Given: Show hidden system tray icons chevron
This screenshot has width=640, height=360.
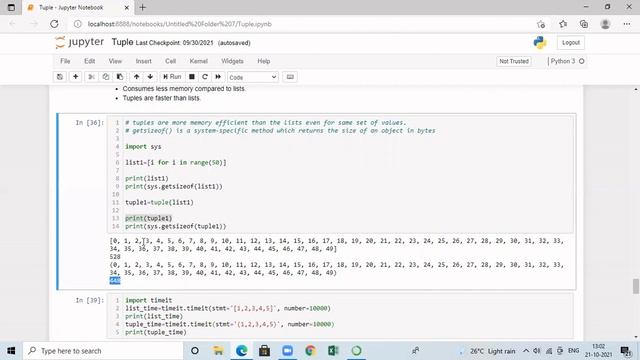Looking at the screenshot, I should point(526,351).
